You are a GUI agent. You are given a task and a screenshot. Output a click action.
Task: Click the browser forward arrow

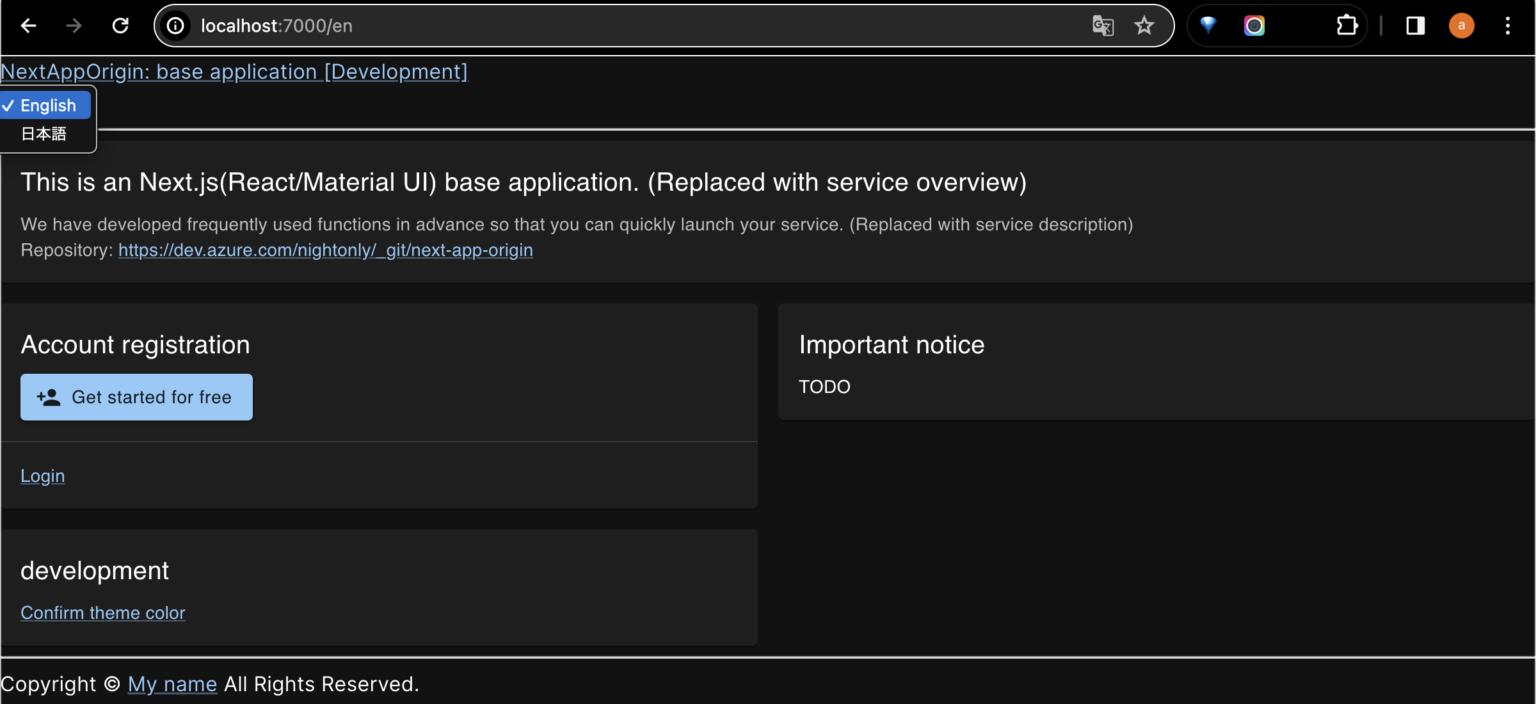coord(74,26)
